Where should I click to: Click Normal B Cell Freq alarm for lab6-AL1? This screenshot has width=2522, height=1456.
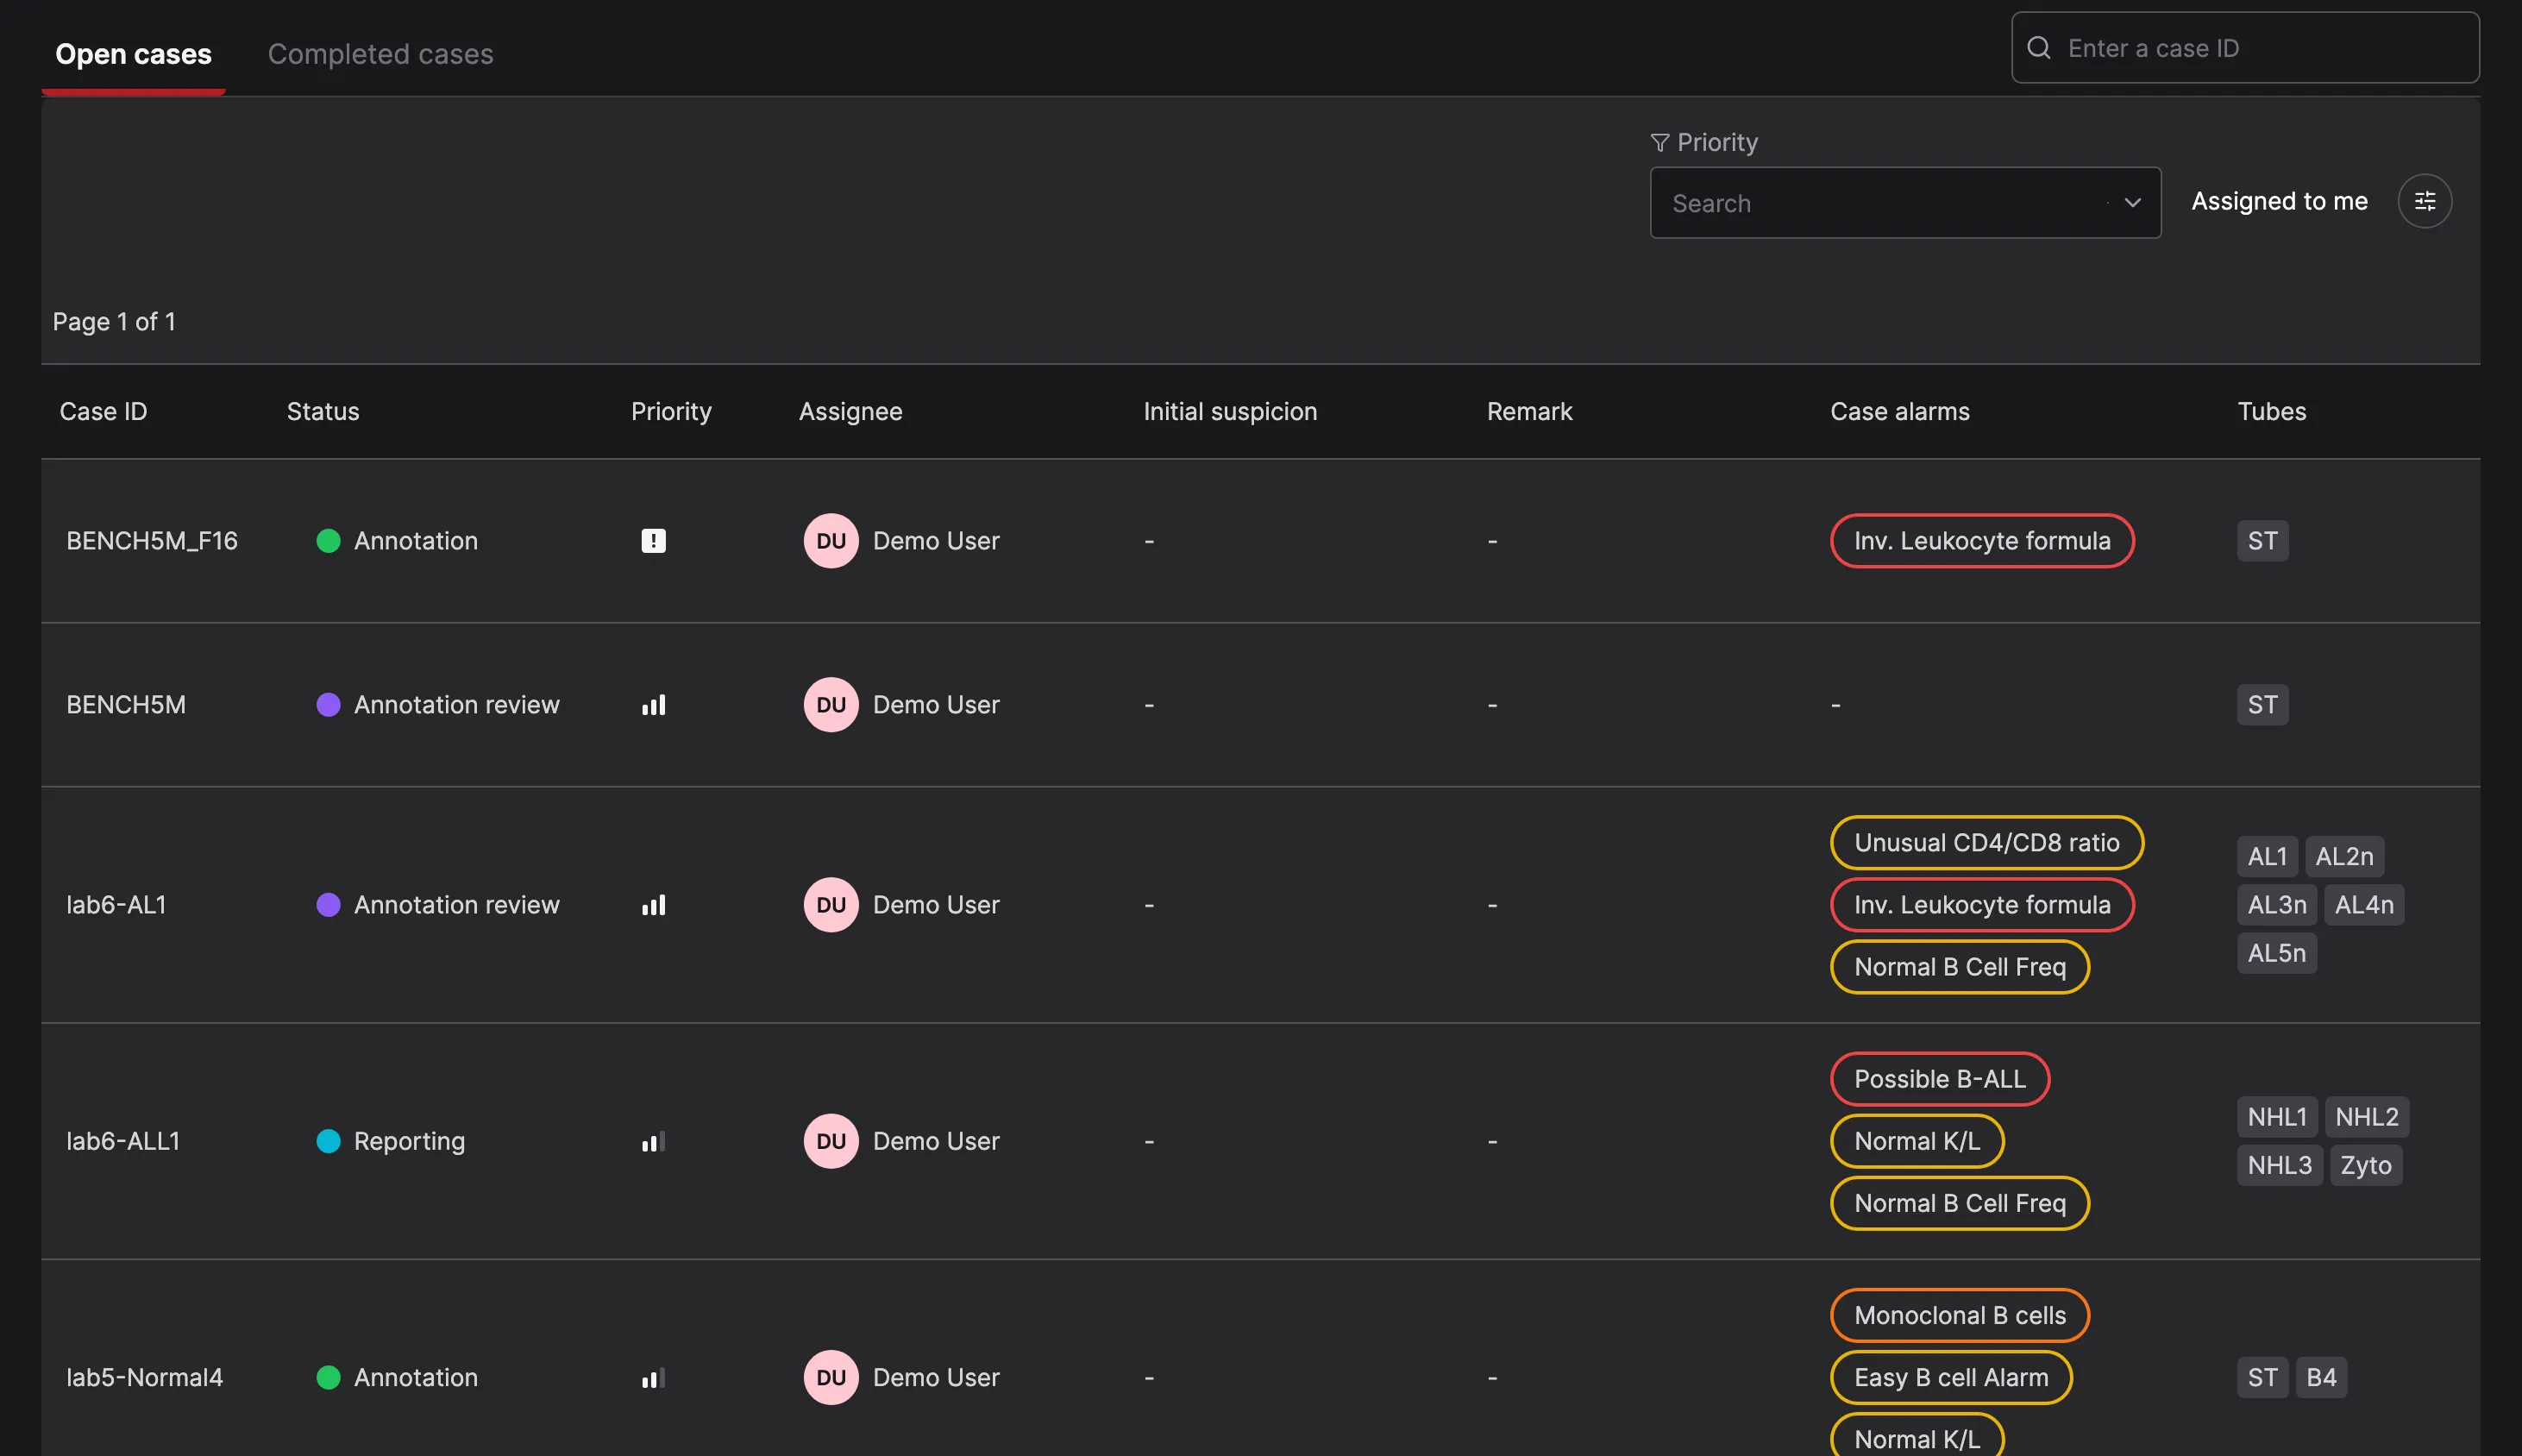tap(1960, 967)
